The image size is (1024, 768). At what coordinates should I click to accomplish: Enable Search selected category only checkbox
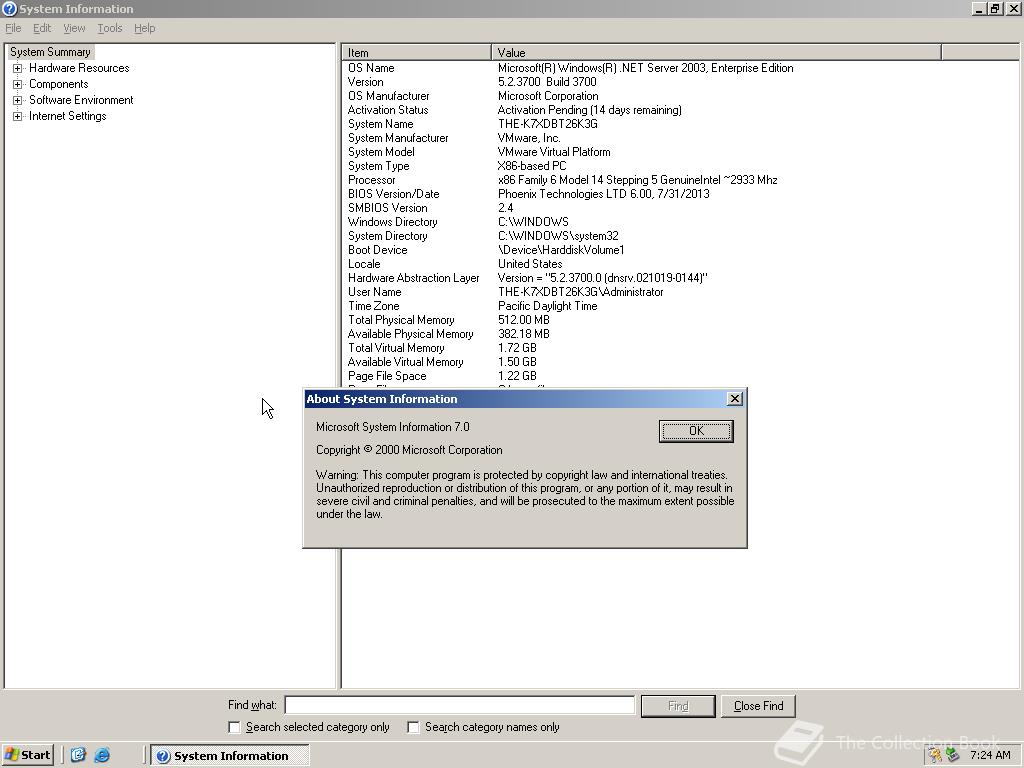pos(234,727)
